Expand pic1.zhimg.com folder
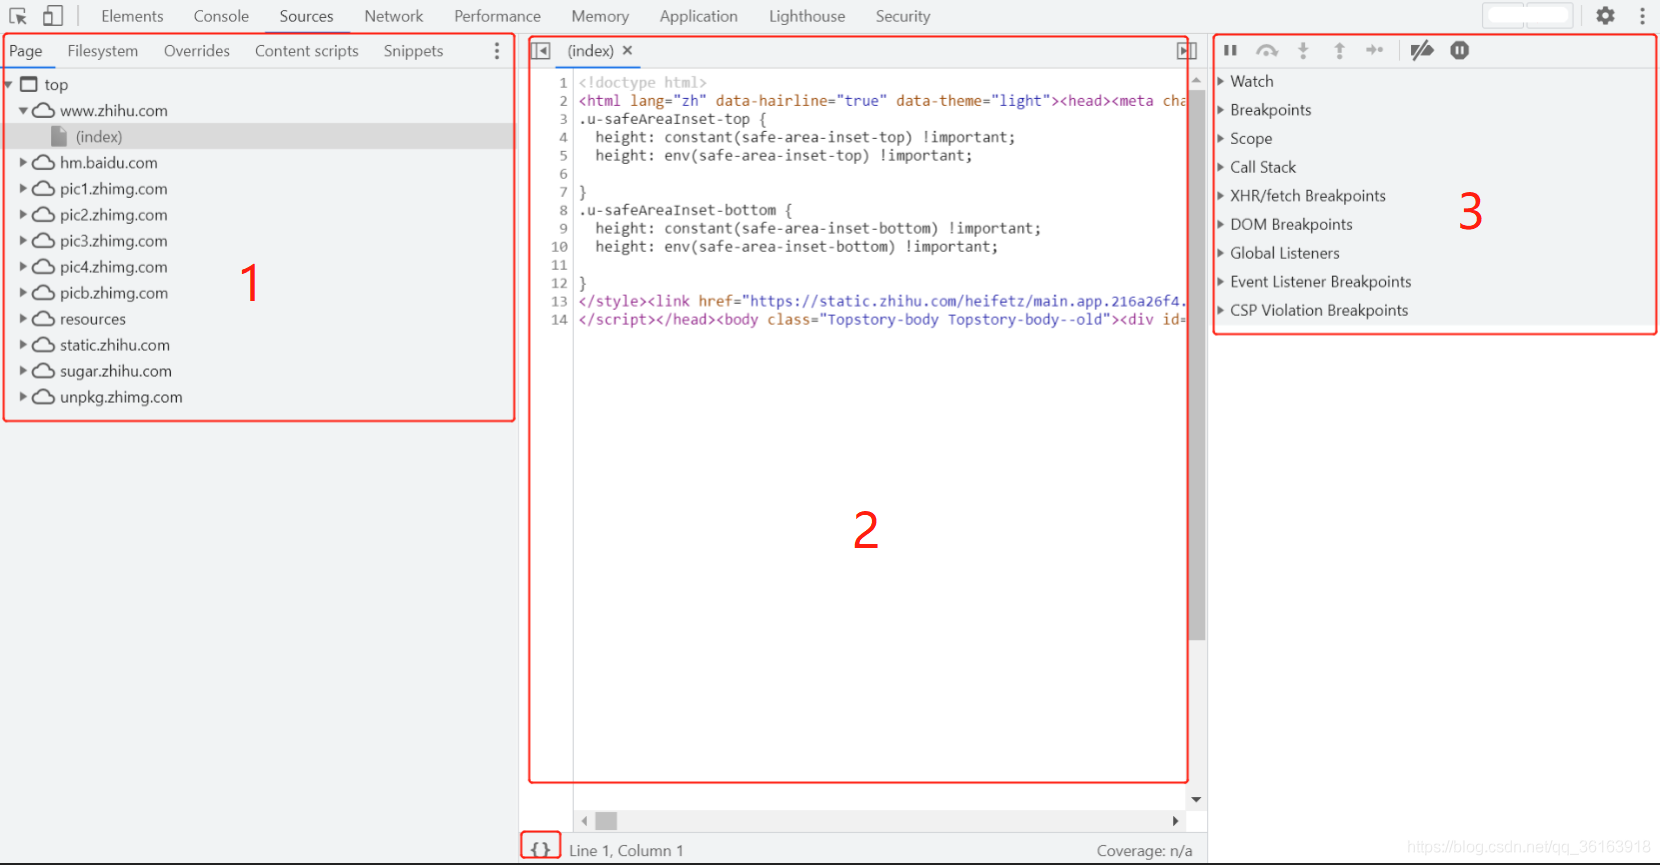This screenshot has width=1660, height=865. click(x=23, y=189)
